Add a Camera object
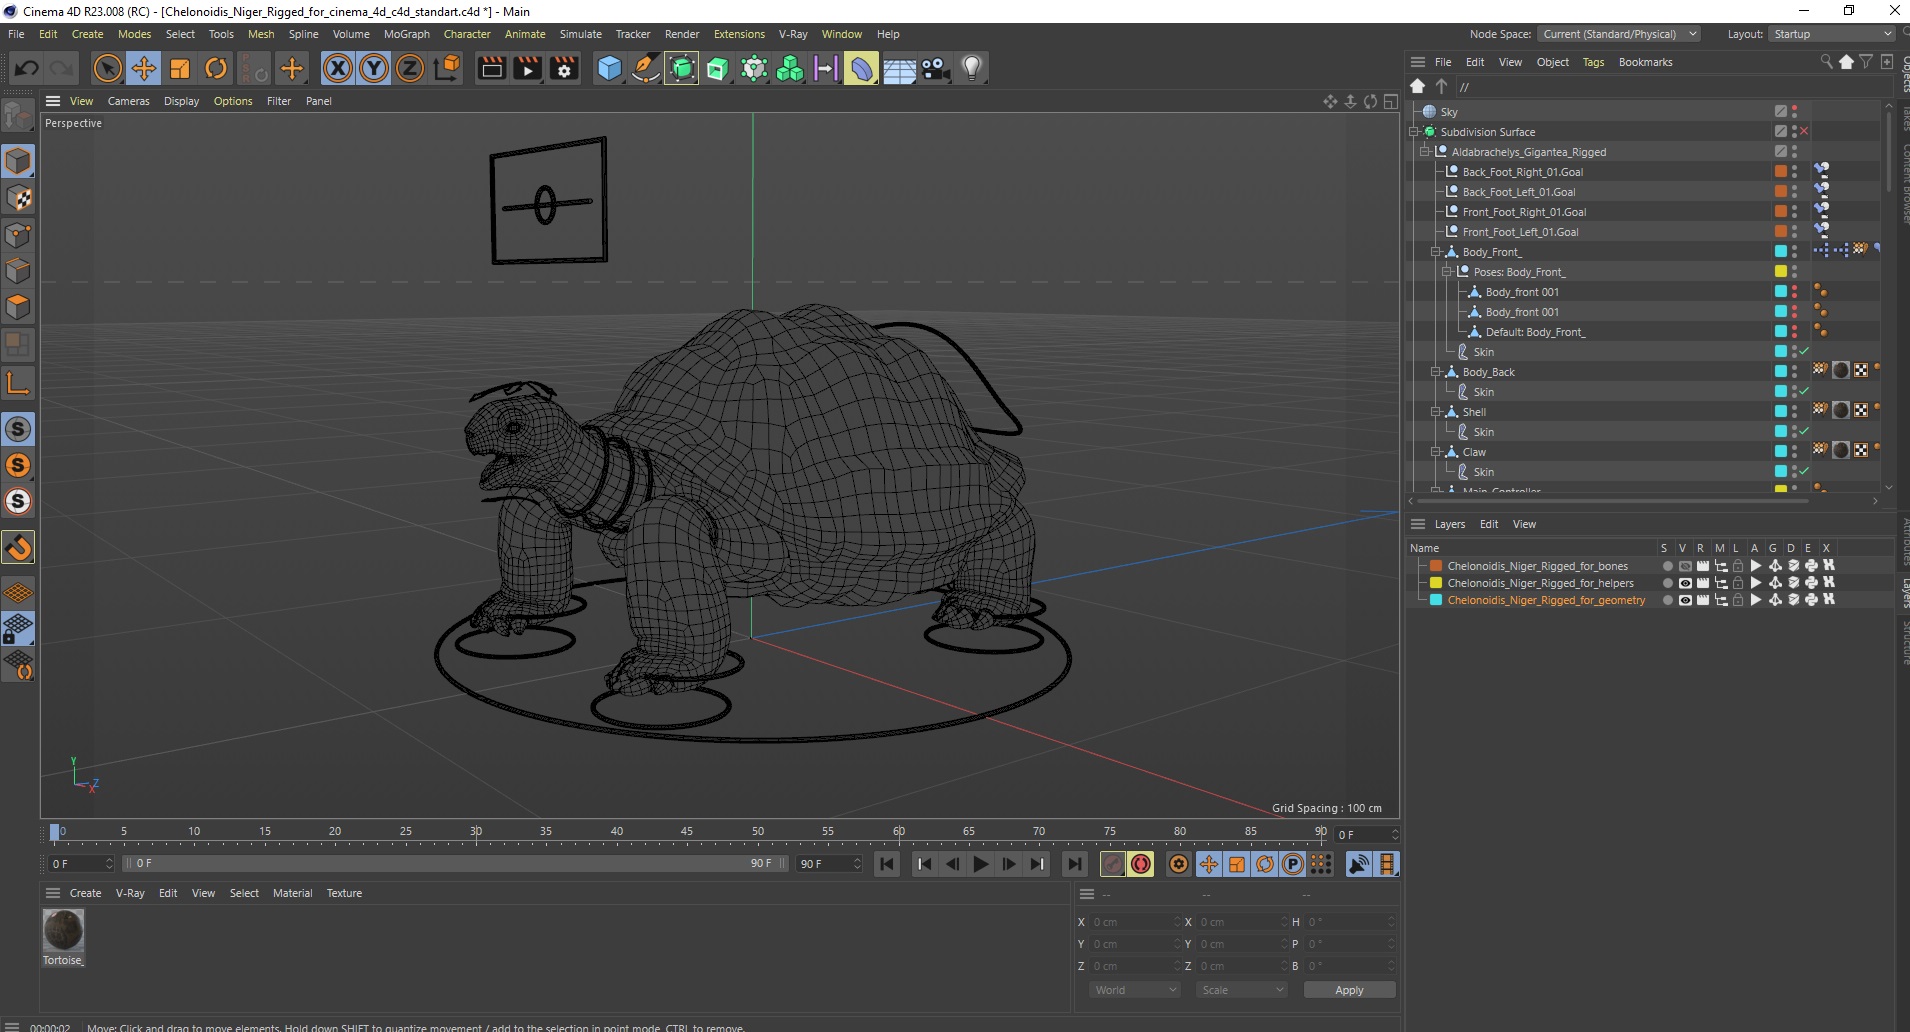The image size is (1910, 1032). (x=935, y=68)
